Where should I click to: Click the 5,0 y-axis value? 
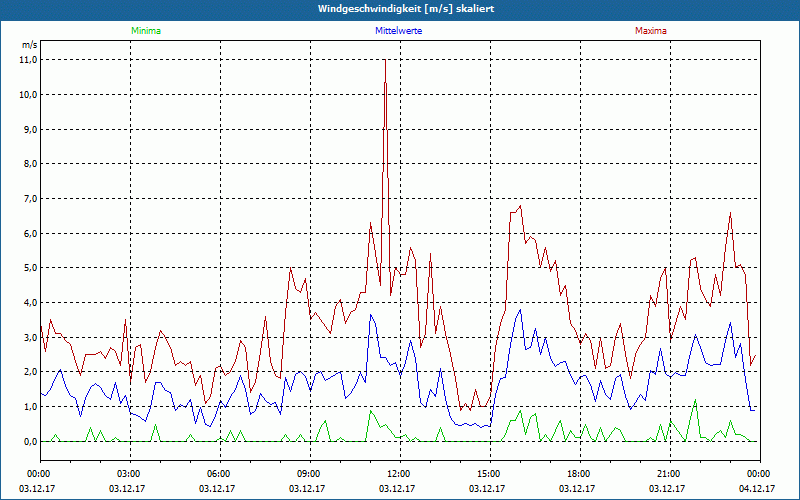[x=31, y=268]
